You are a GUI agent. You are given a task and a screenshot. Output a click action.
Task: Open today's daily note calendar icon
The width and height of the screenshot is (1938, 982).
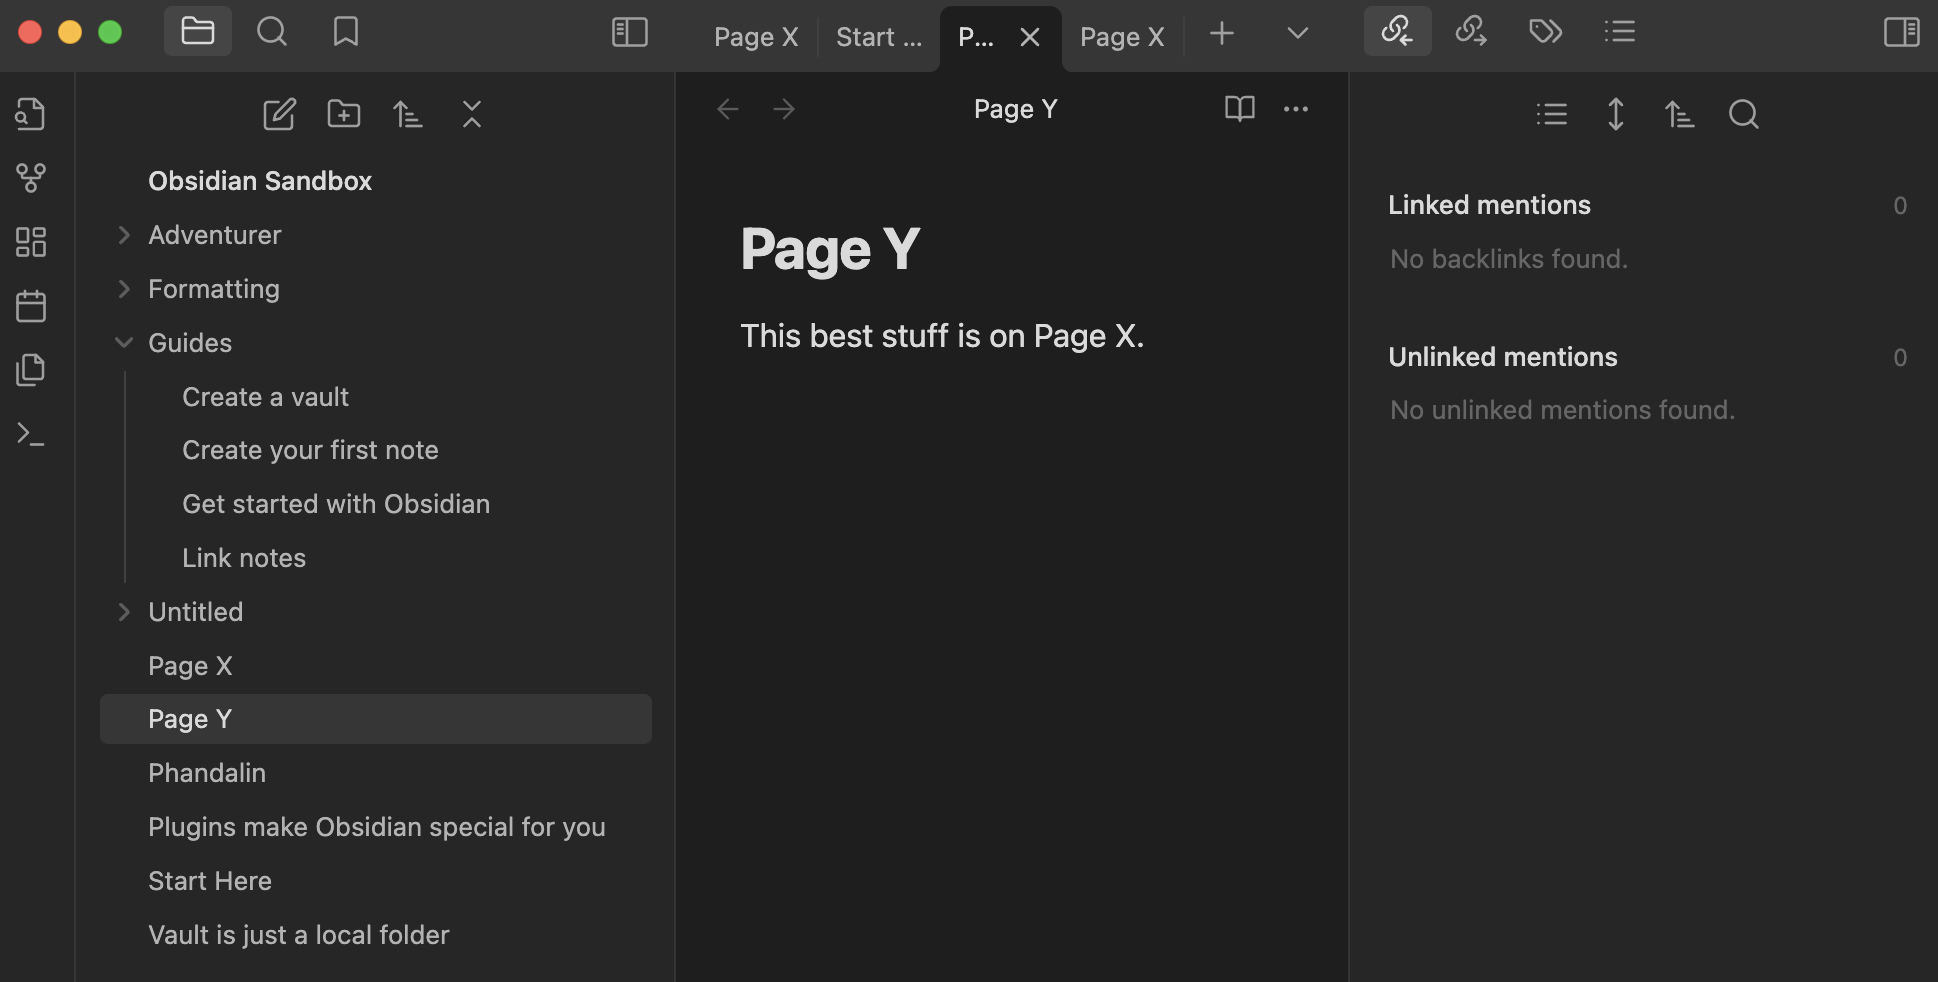click(x=31, y=306)
